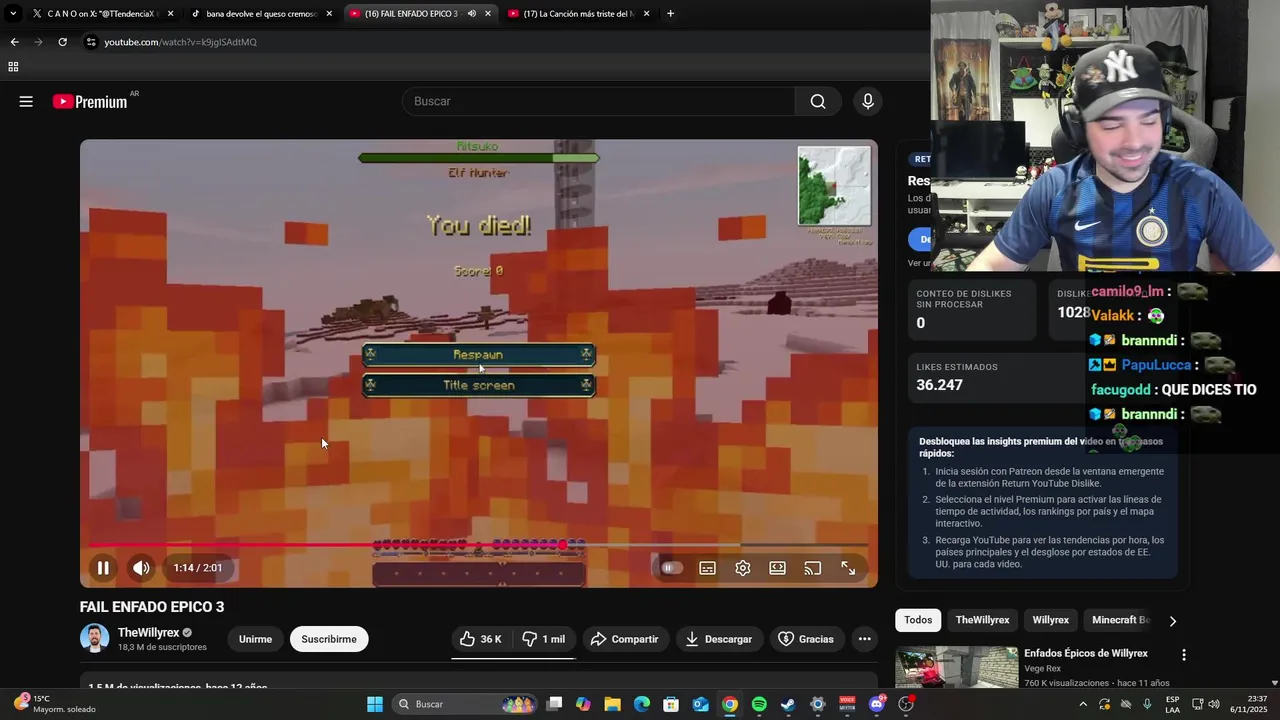
Task: Open Outlook from the taskbar
Action: pos(701,704)
